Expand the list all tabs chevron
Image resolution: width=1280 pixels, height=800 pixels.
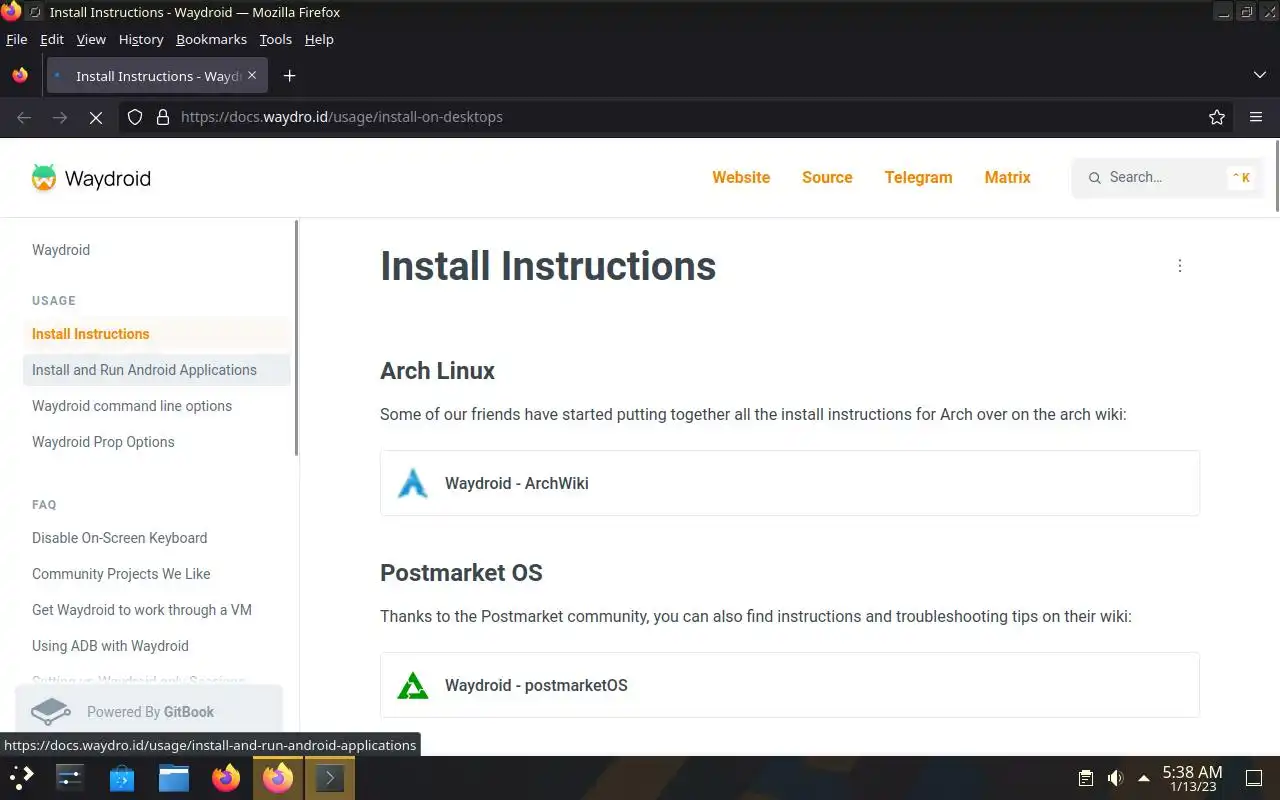coord(1260,75)
